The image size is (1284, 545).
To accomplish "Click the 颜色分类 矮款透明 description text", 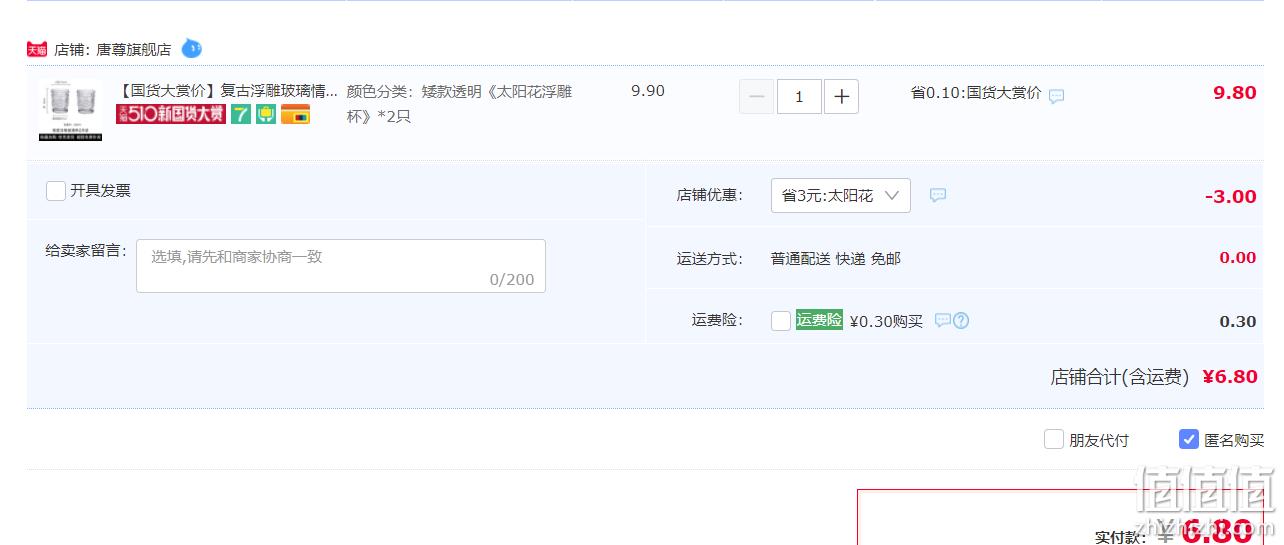I will (460, 103).
